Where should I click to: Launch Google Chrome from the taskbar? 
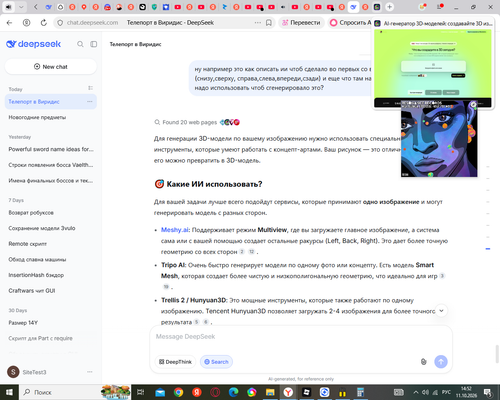point(178,392)
